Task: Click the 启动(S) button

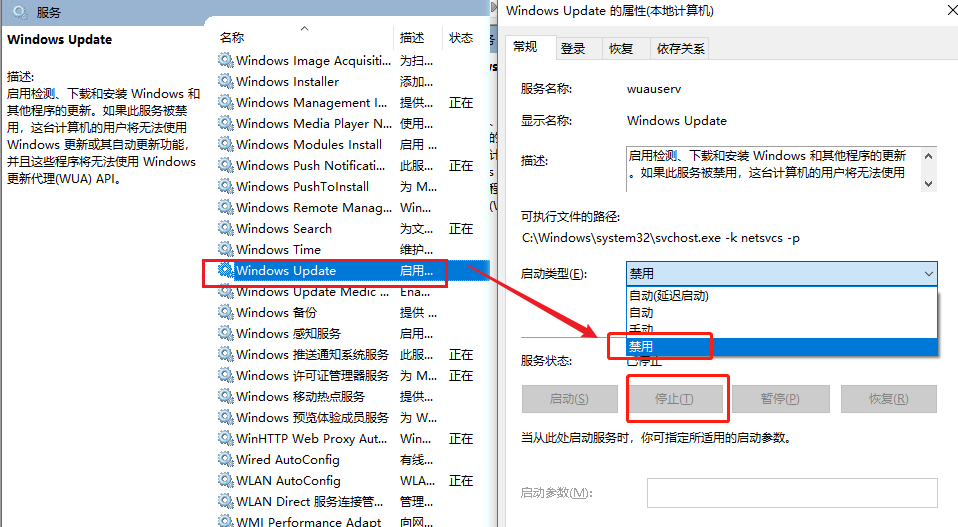Action: point(569,399)
